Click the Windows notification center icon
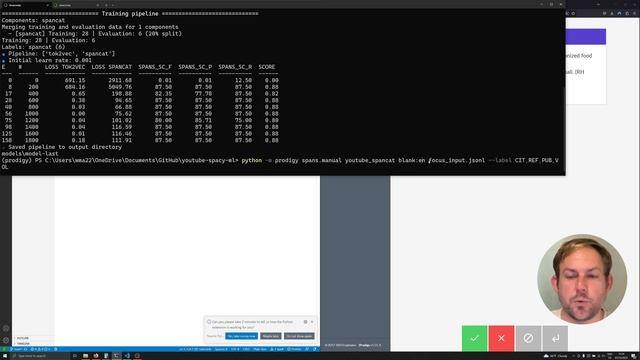Screen dimensions: 640x360 tap(634, 356)
